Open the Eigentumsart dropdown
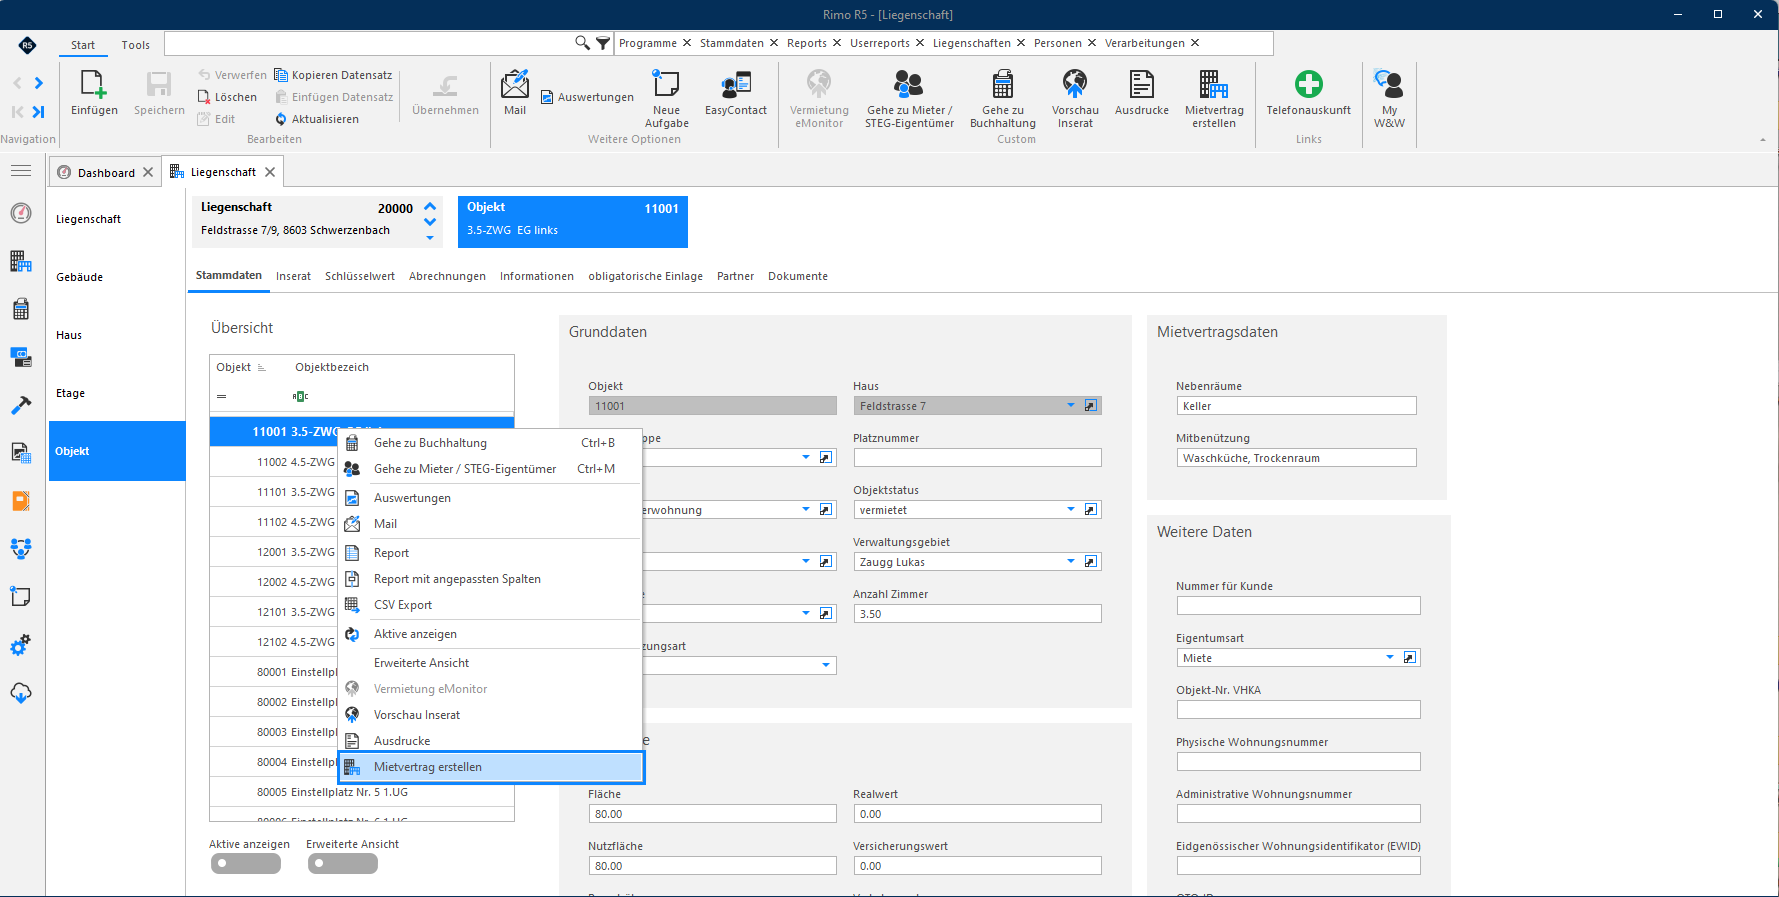Screen dimensions: 1779x897 pyautogui.click(x=1390, y=658)
